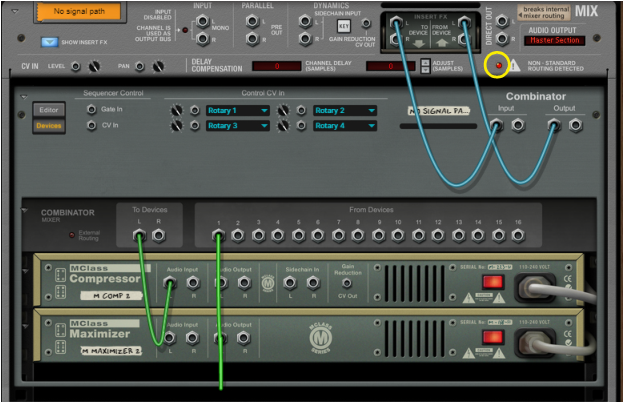Click the No signal path tape label
Image resolution: width=623 pixels, height=402 pixels.
point(79,12)
